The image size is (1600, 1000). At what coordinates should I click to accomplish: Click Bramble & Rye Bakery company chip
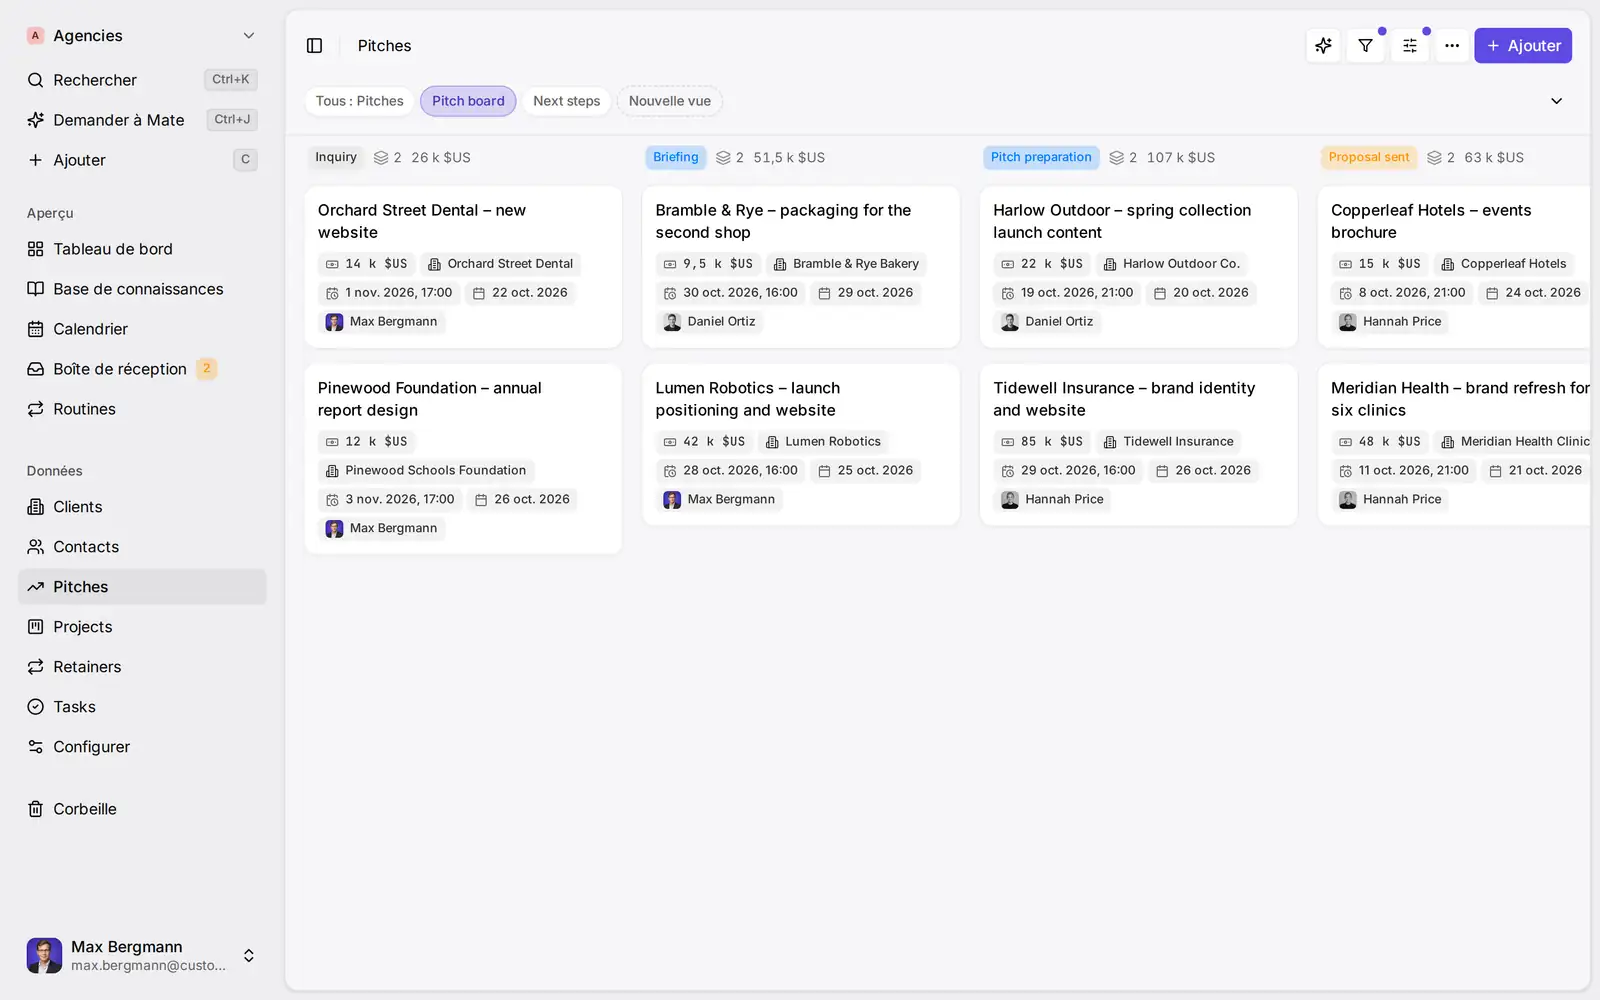tap(846, 264)
